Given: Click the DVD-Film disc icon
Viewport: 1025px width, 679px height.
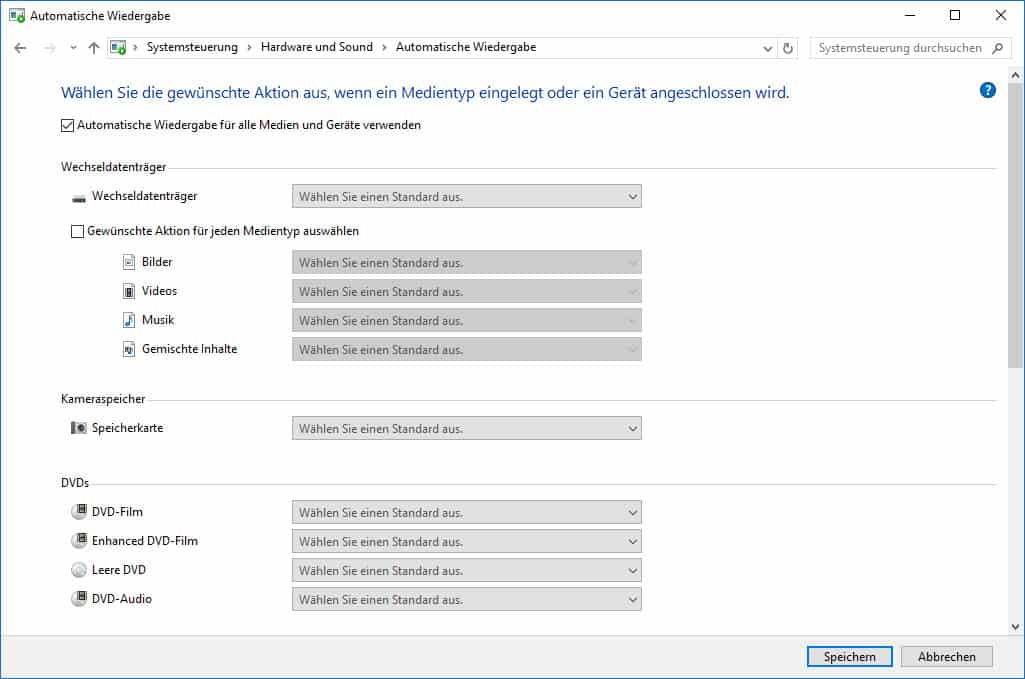Looking at the screenshot, I should tap(79, 512).
